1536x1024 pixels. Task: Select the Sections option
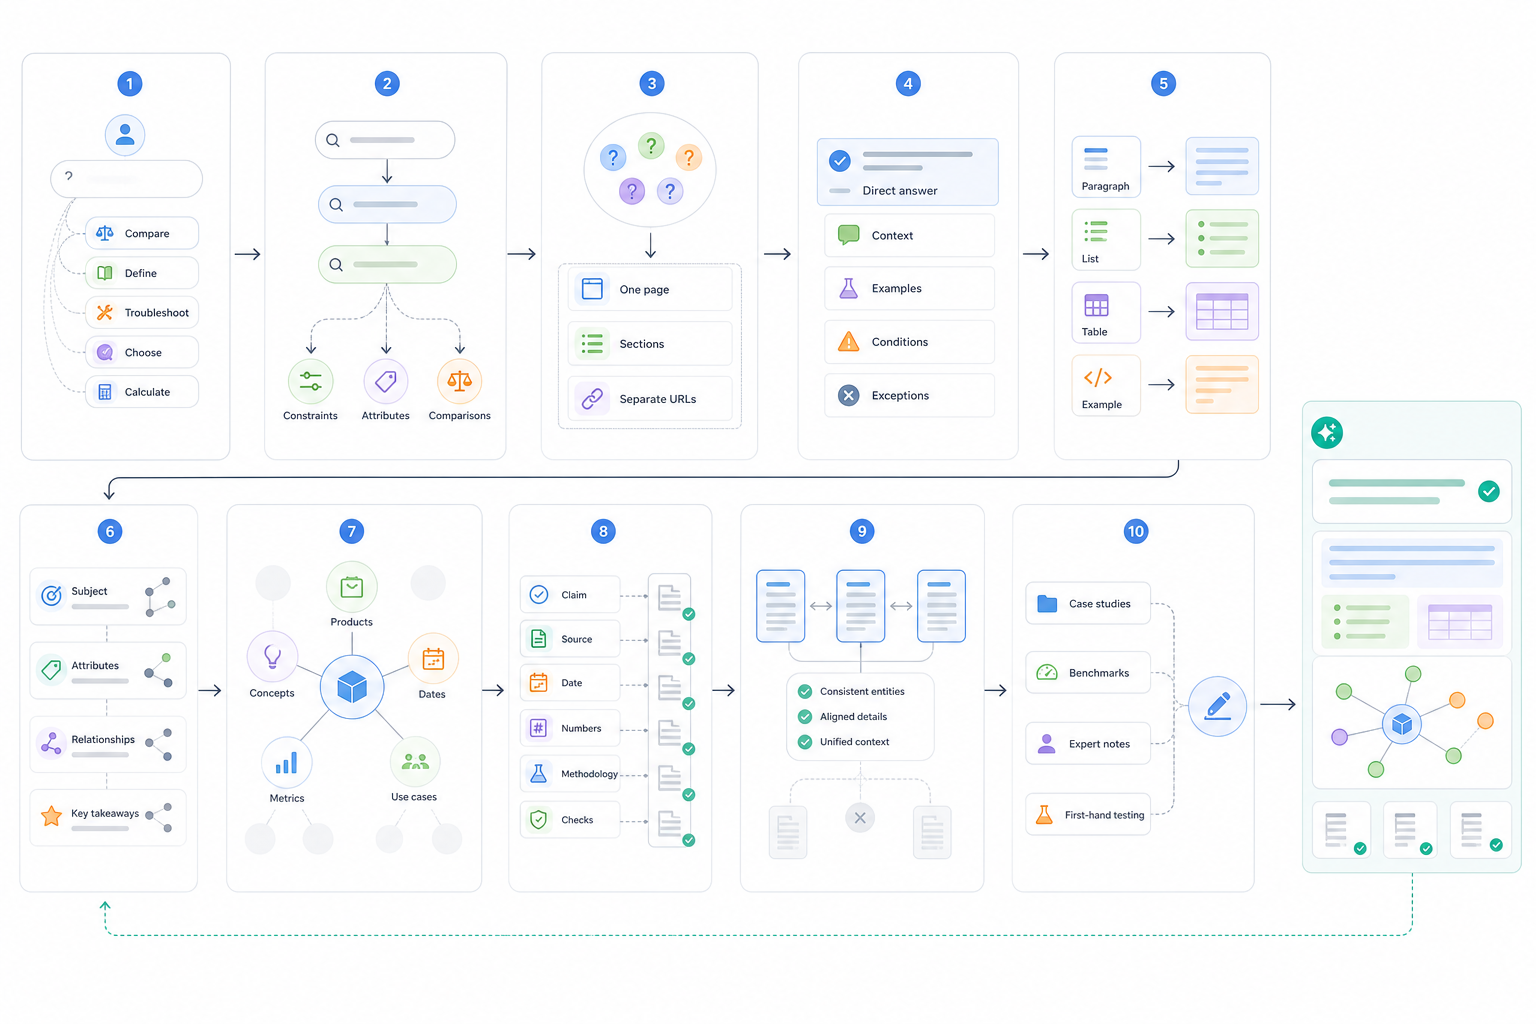(651, 344)
